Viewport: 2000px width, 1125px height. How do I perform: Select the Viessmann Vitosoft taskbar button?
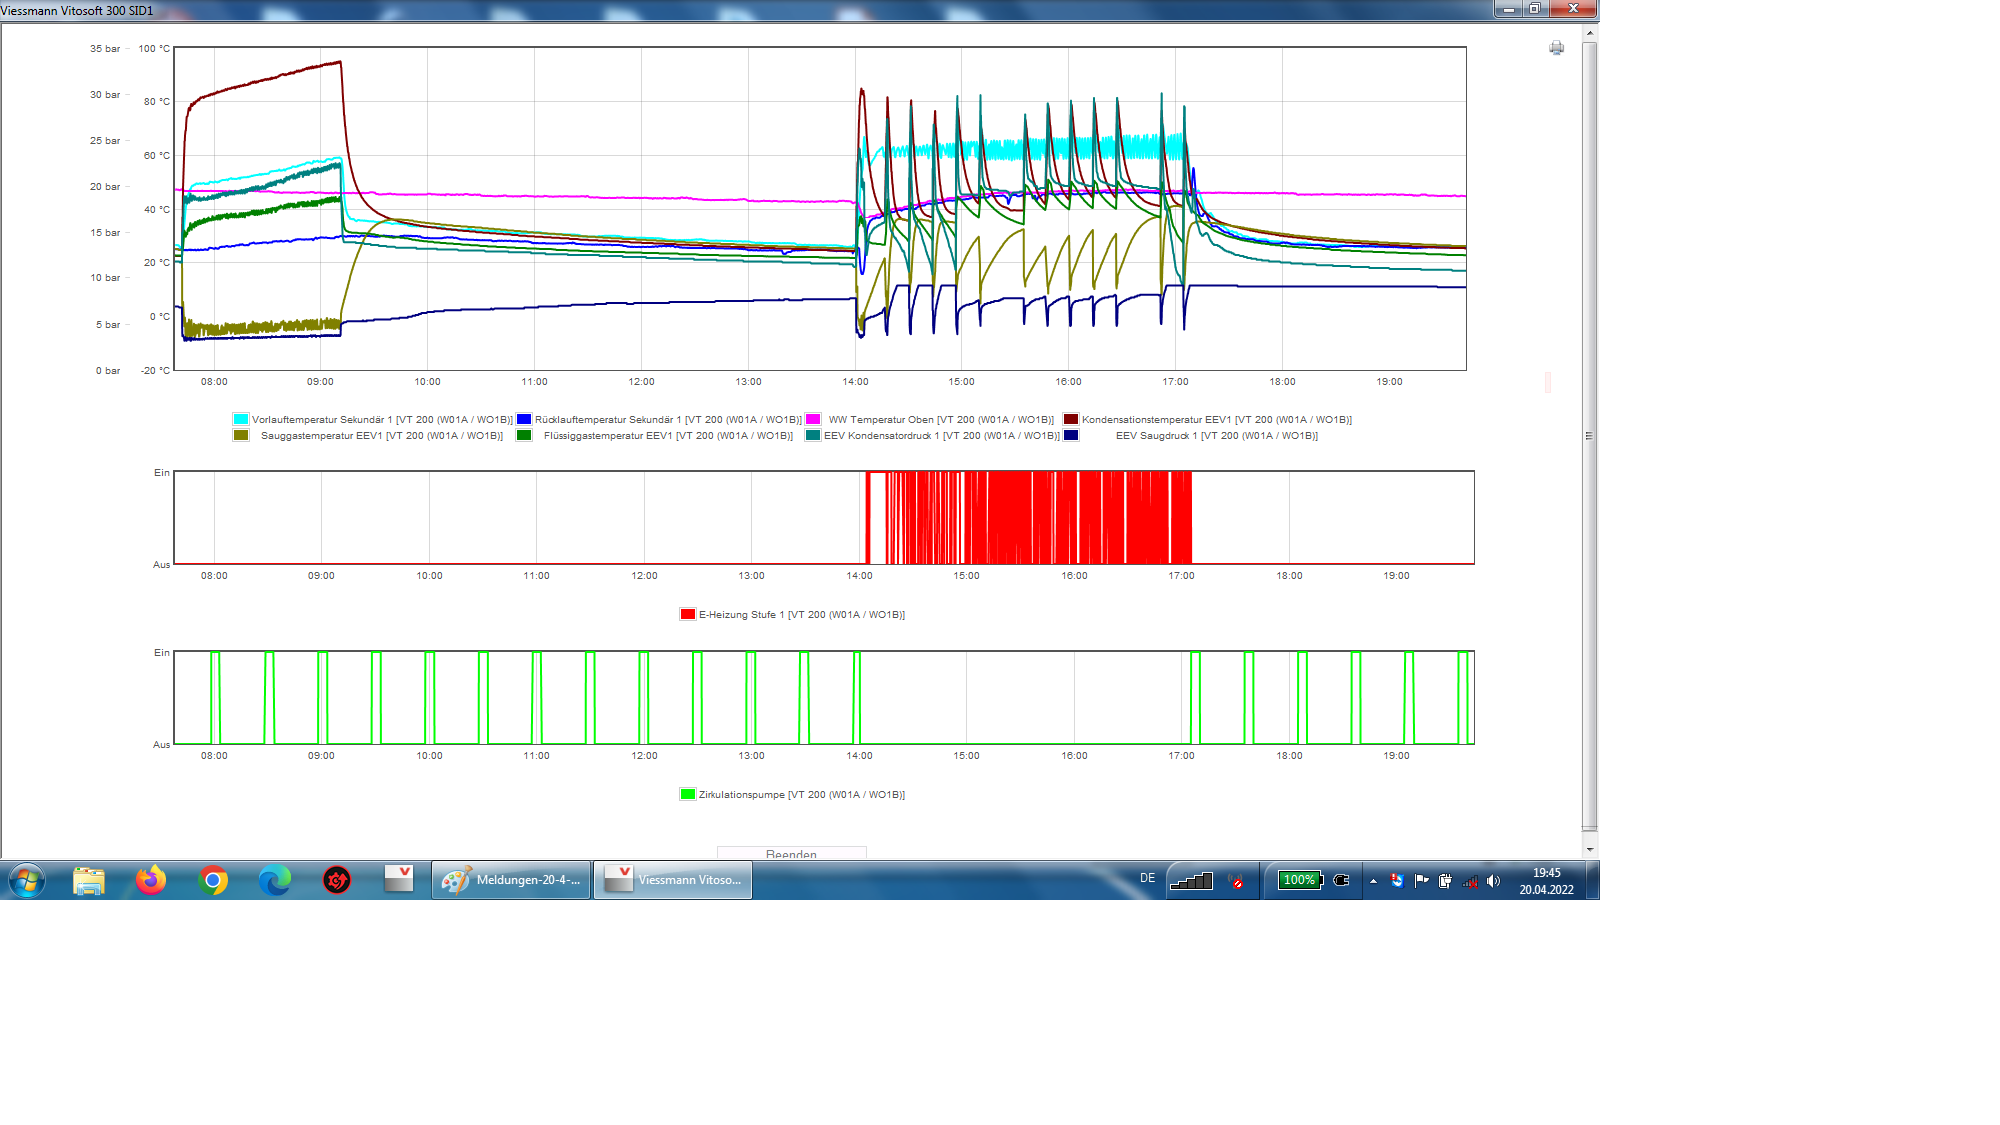pos(673,880)
